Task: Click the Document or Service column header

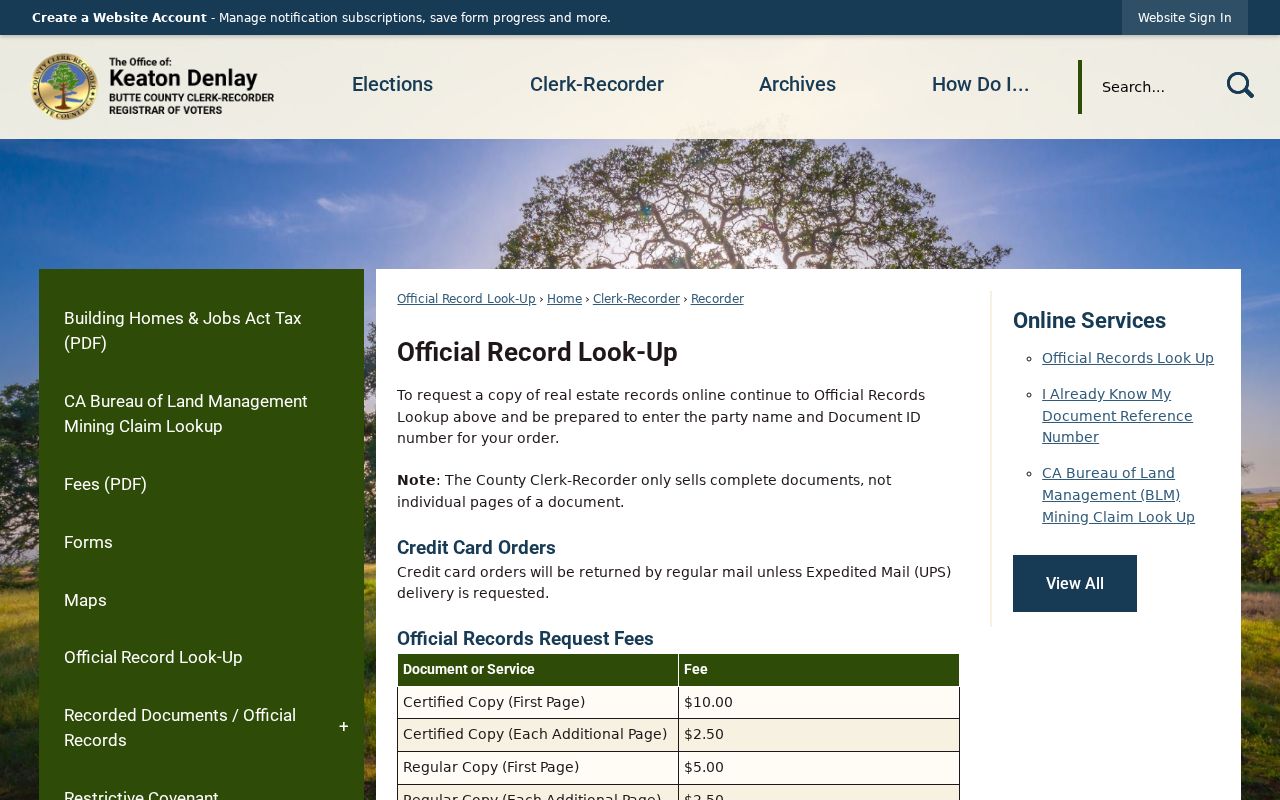Action: [x=538, y=670]
